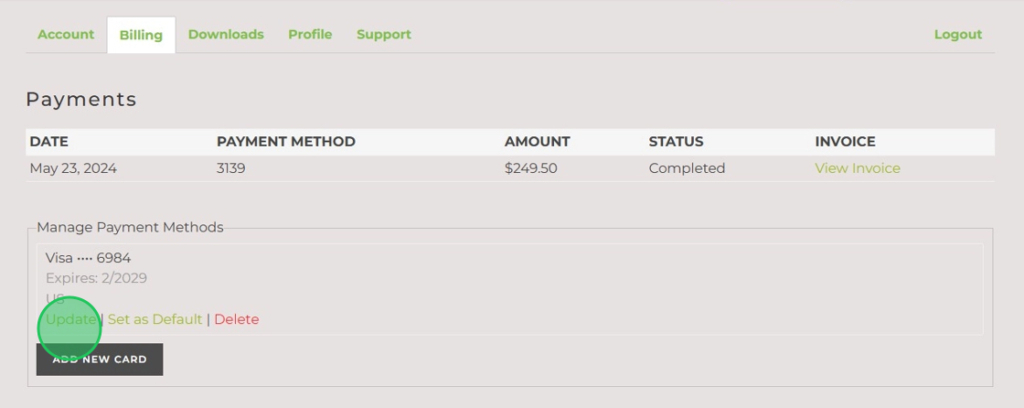Viewport: 1024px width, 408px height.
Task: Click the PAYMENT METHOD column header
Action: pos(286,142)
